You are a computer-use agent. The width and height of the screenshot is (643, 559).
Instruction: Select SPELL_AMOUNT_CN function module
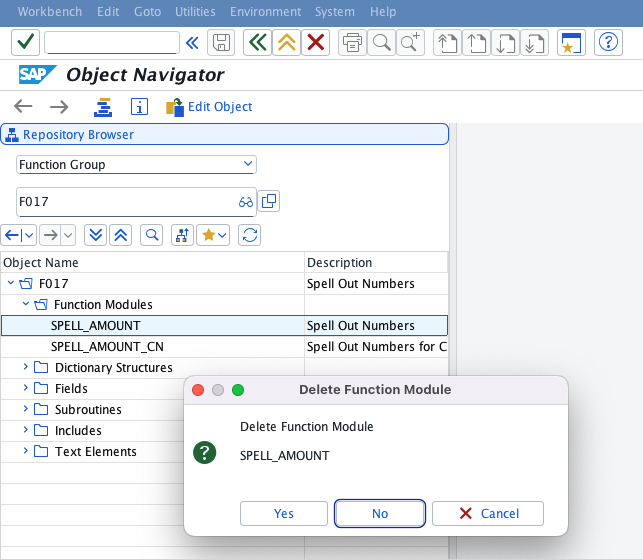click(224, 347)
